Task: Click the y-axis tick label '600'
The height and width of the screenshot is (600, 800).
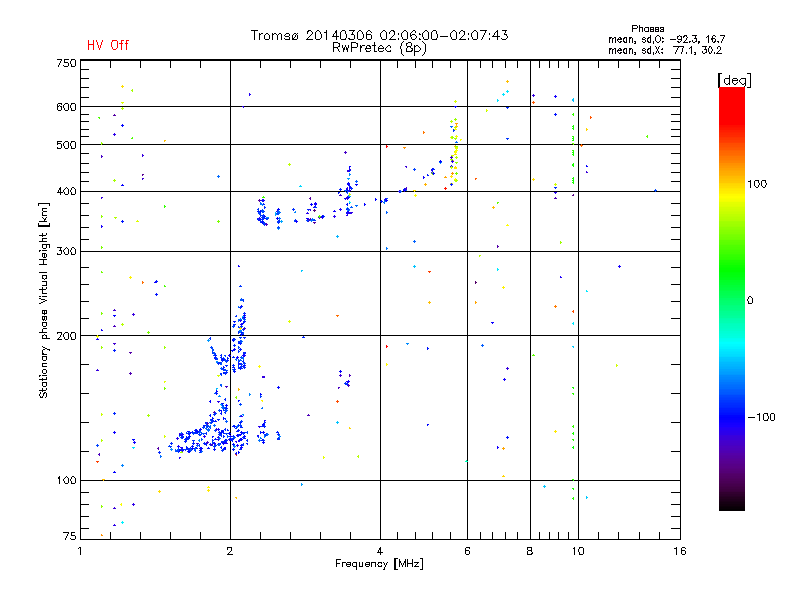Action: 66,107
